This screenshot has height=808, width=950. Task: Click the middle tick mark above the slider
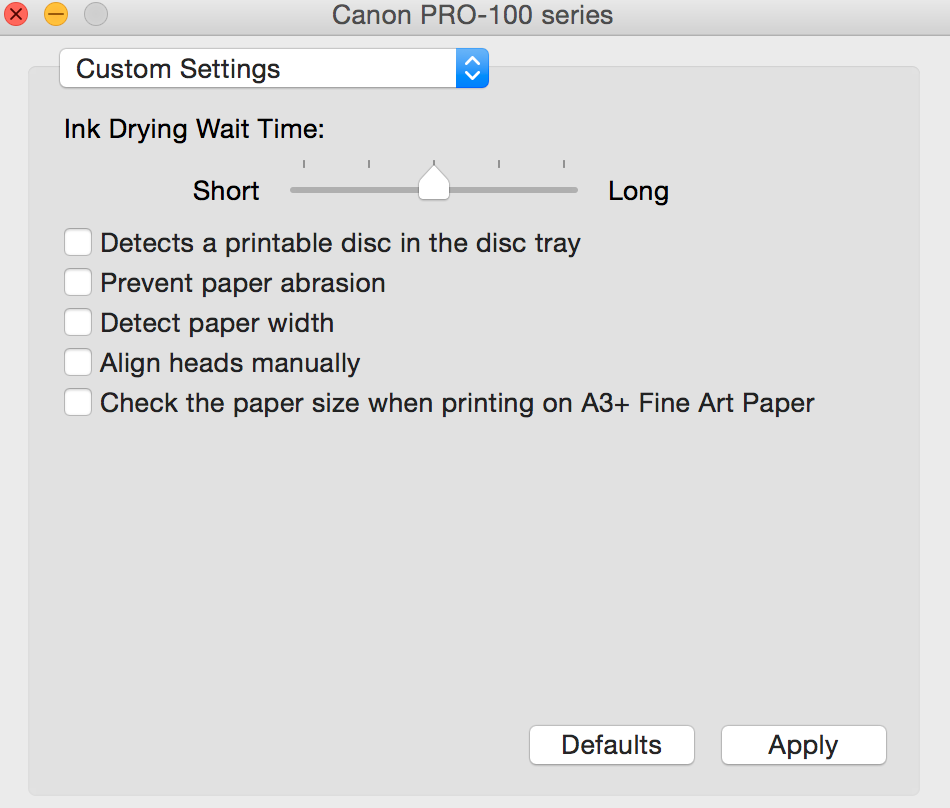[434, 163]
